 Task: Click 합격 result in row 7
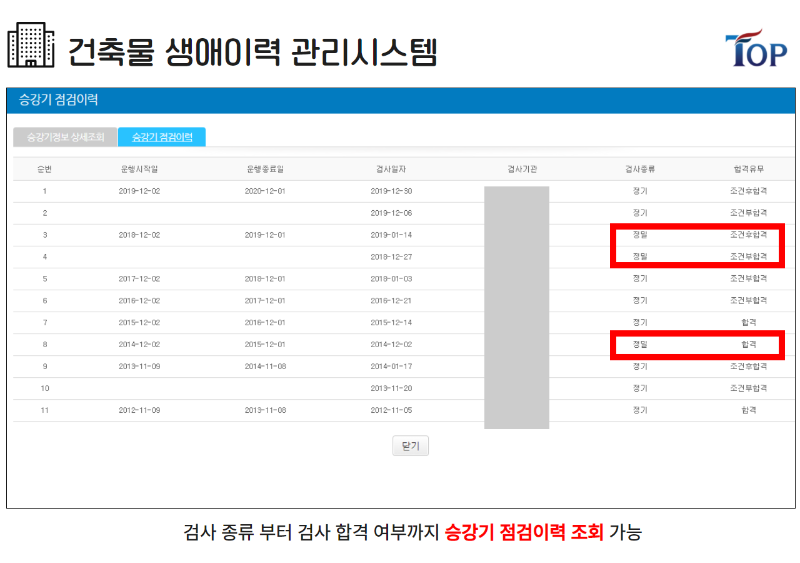click(x=748, y=323)
